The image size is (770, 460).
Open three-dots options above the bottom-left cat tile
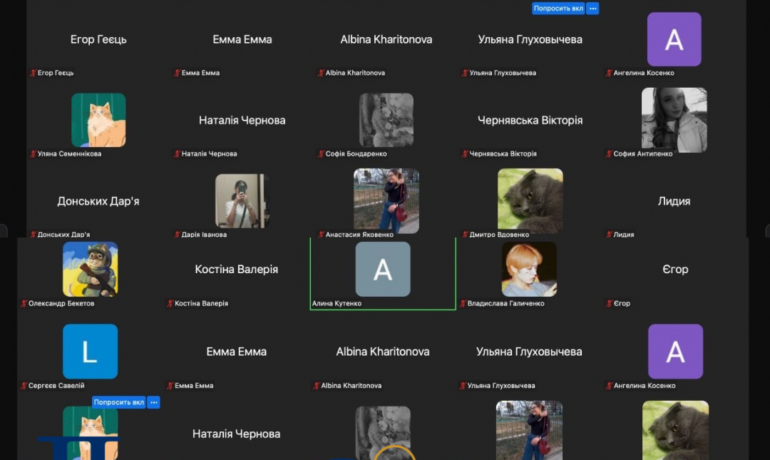154,402
